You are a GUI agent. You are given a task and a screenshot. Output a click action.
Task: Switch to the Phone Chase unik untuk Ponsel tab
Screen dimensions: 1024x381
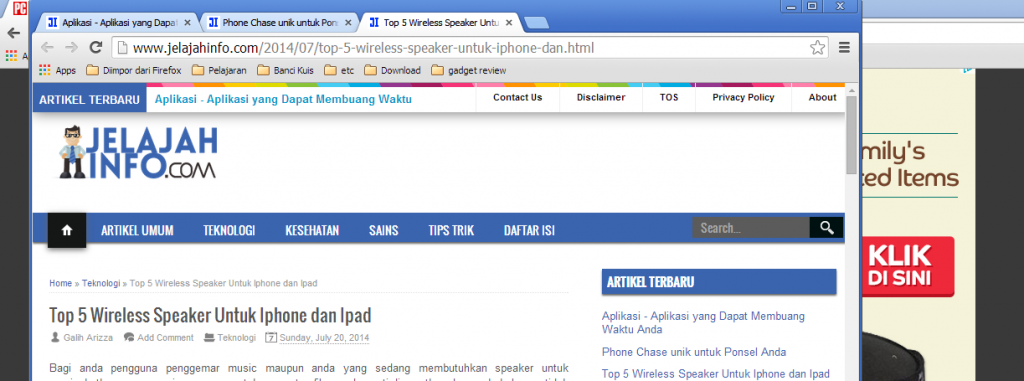tap(280, 22)
